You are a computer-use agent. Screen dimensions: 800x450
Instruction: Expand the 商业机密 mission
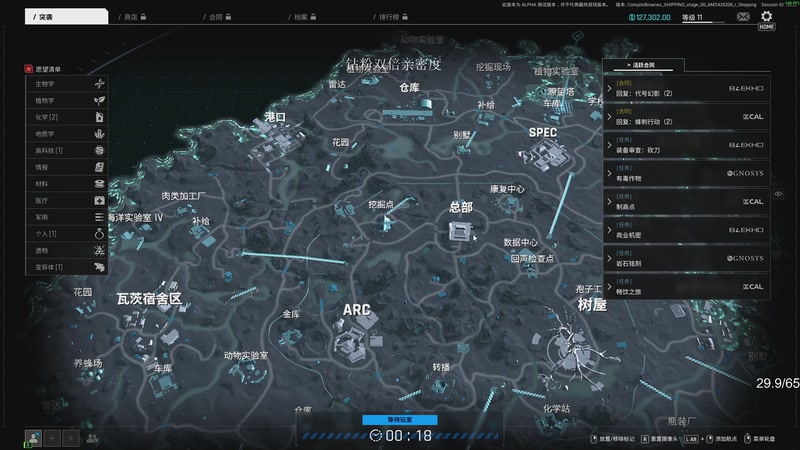(687, 230)
